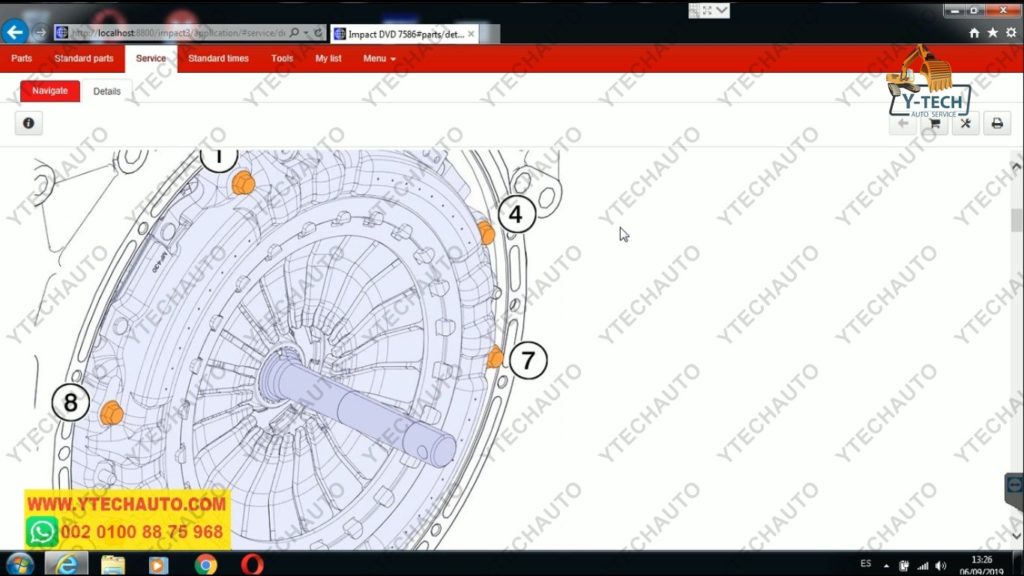Open Internet Explorer from taskbar
The width and height of the screenshot is (1024, 576).
point(66,564)
